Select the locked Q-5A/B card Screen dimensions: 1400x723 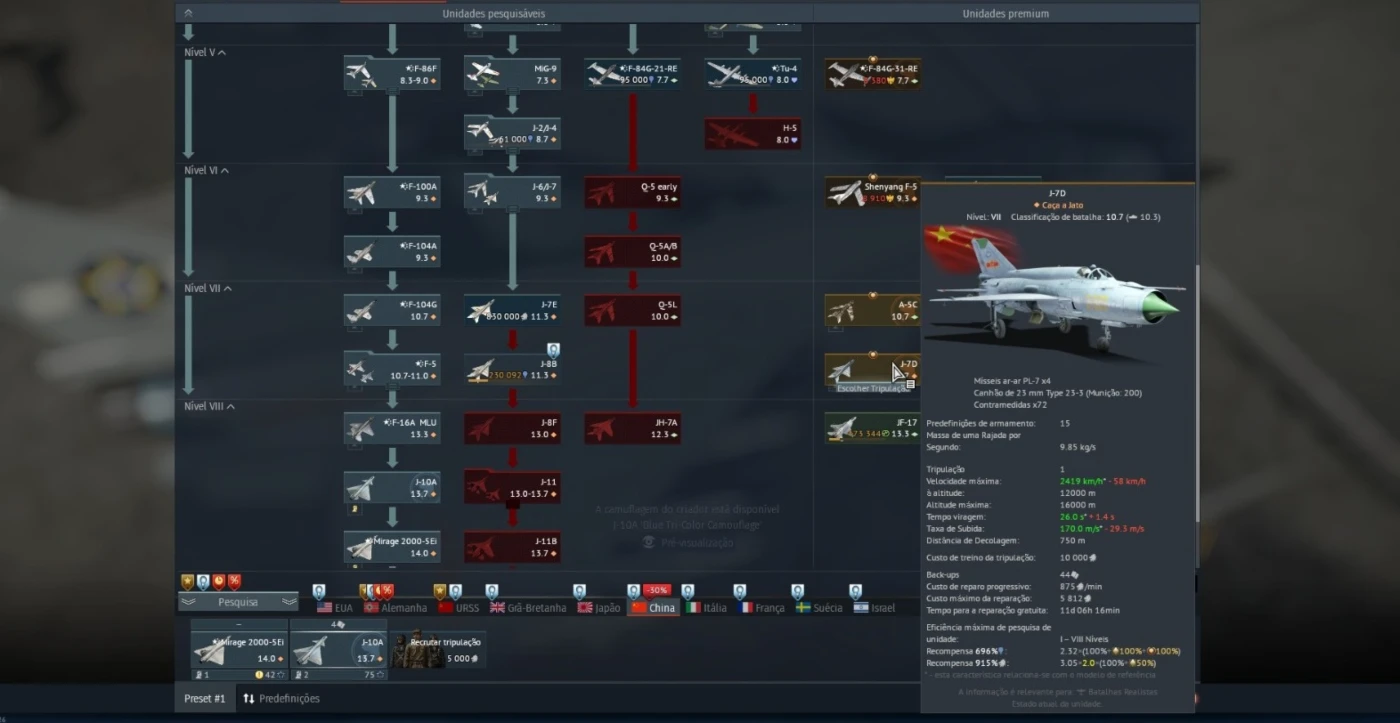click(x=632, y=251)
